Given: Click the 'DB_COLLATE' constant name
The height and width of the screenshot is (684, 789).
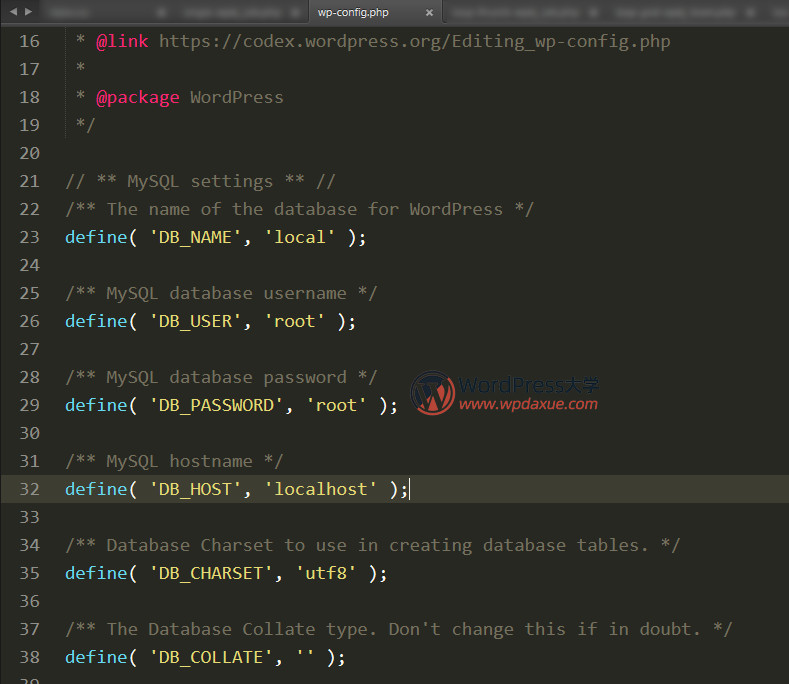Looking at the screenshot, I should 211,657.
